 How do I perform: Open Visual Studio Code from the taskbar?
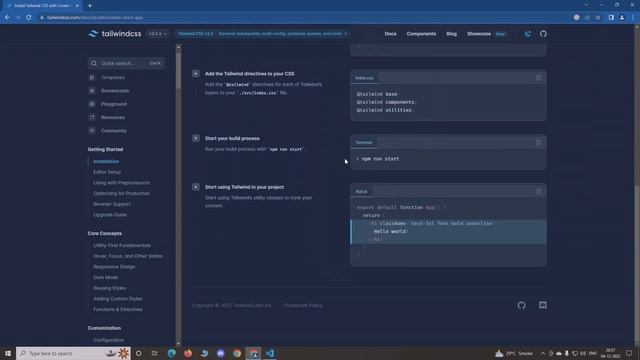270,353
